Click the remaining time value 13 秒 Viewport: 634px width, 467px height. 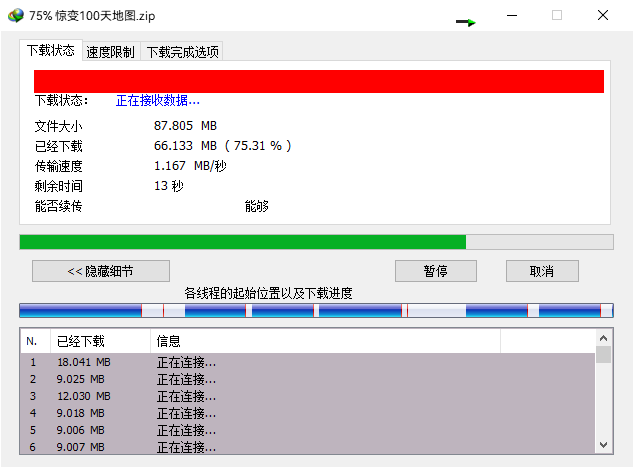tap(169, 186)
